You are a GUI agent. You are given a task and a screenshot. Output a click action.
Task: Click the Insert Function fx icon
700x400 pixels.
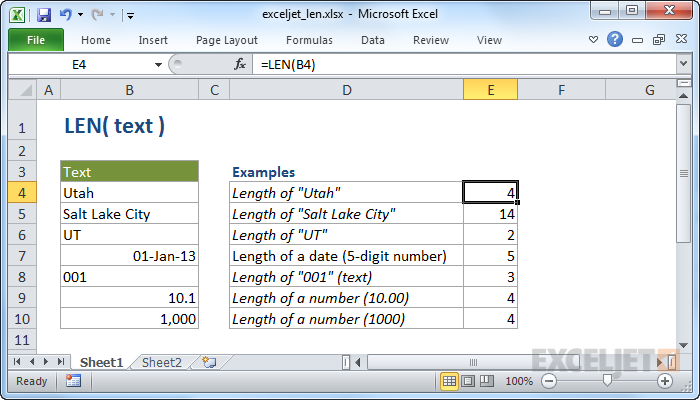tap(240, 64)
